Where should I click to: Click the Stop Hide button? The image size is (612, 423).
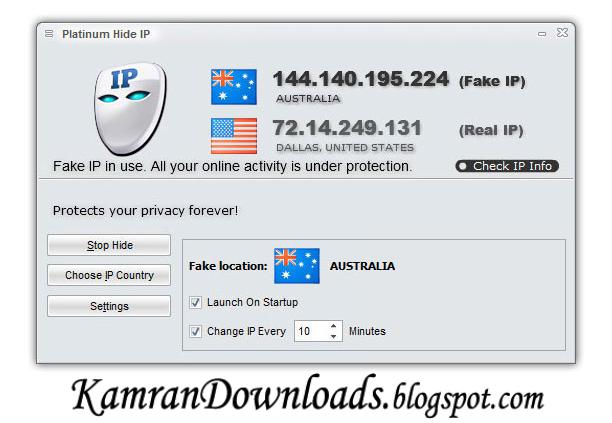tap(109, 245)
